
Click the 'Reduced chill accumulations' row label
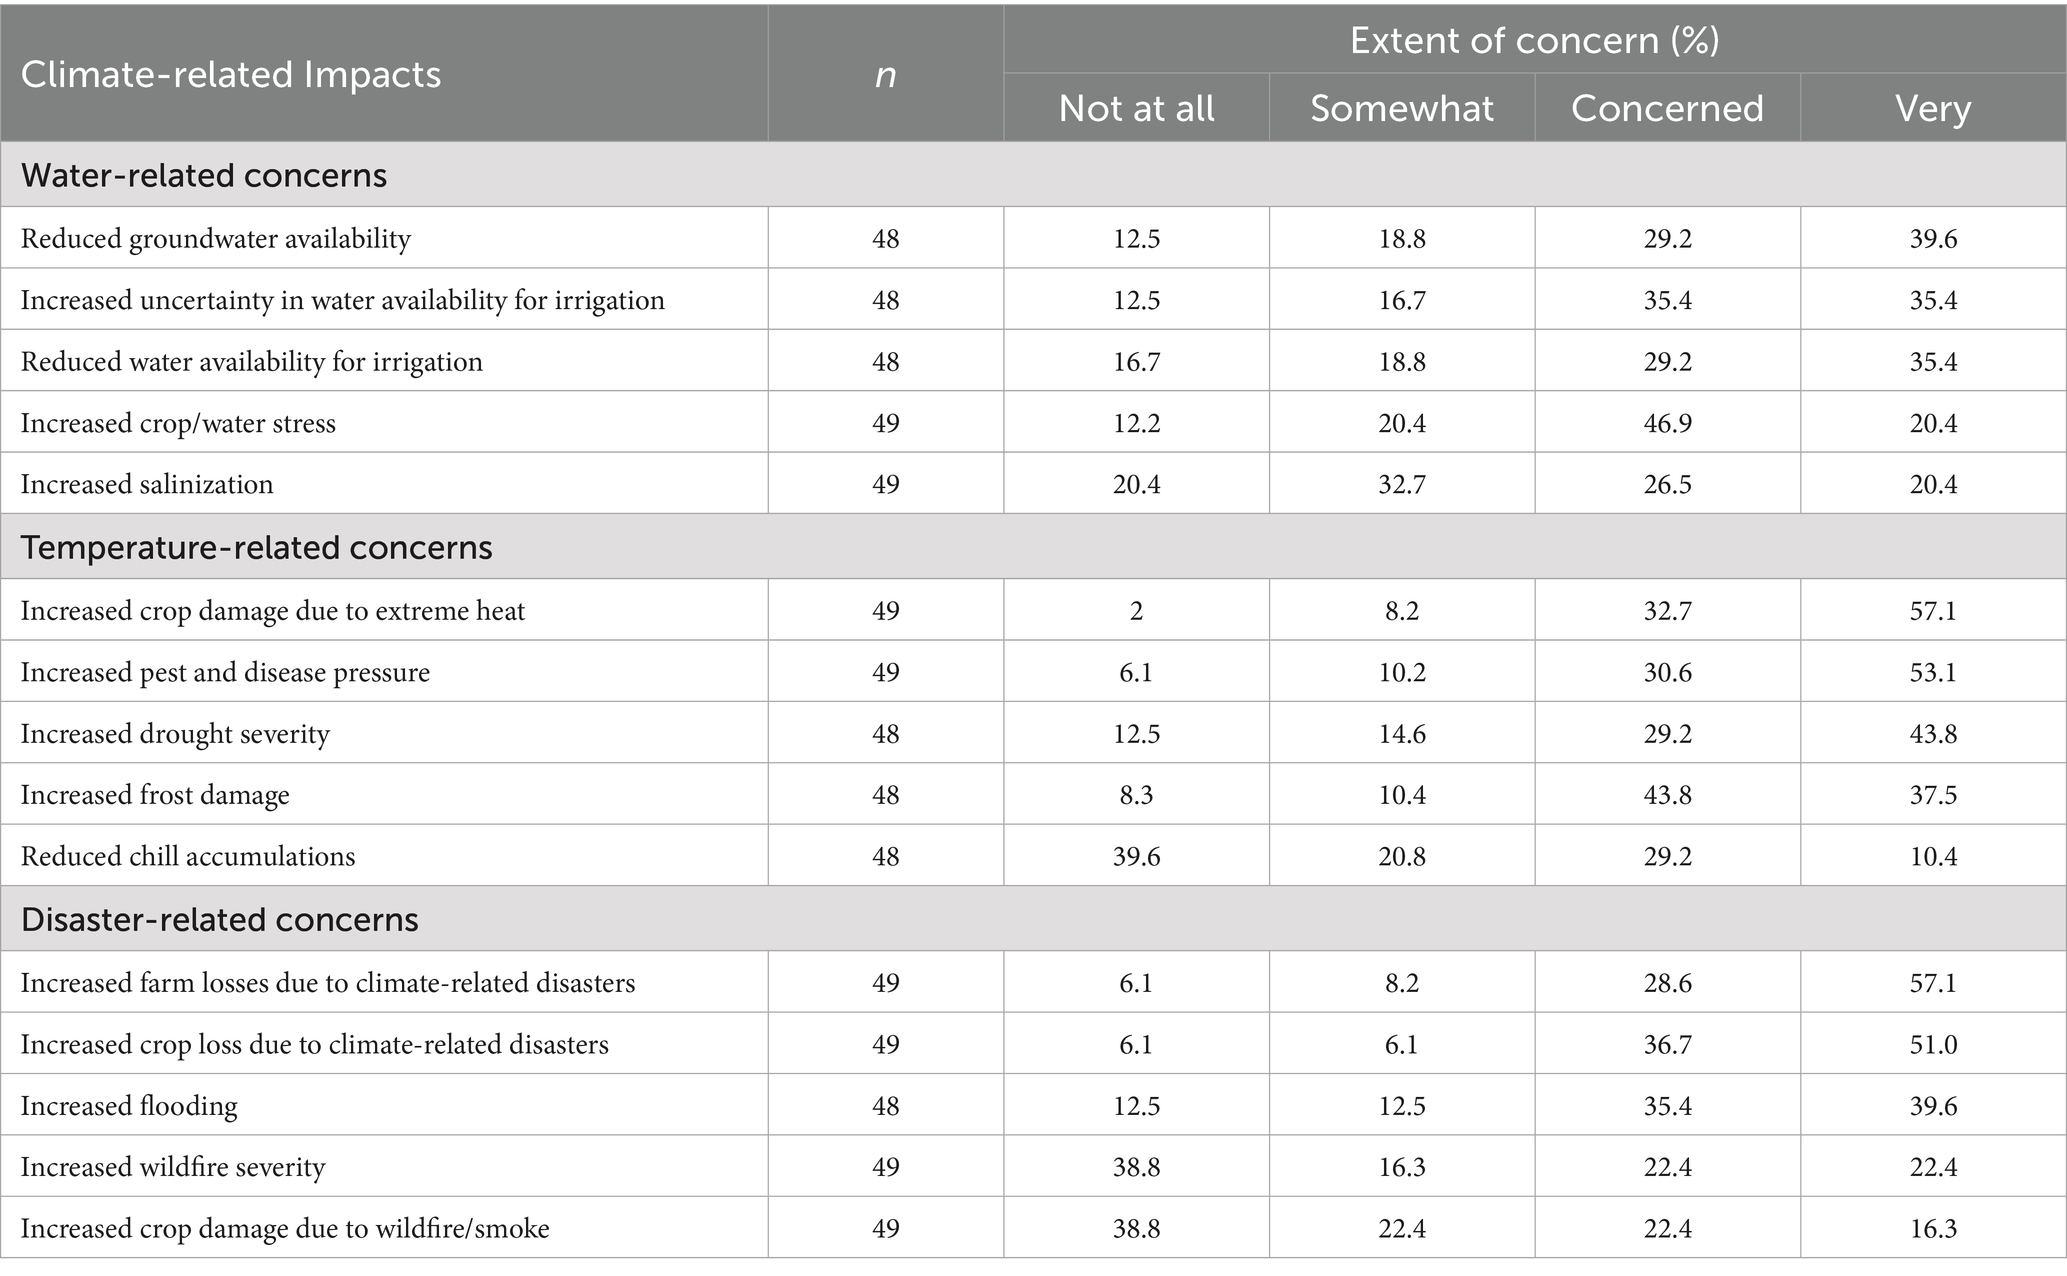click(x=188, y=856)
